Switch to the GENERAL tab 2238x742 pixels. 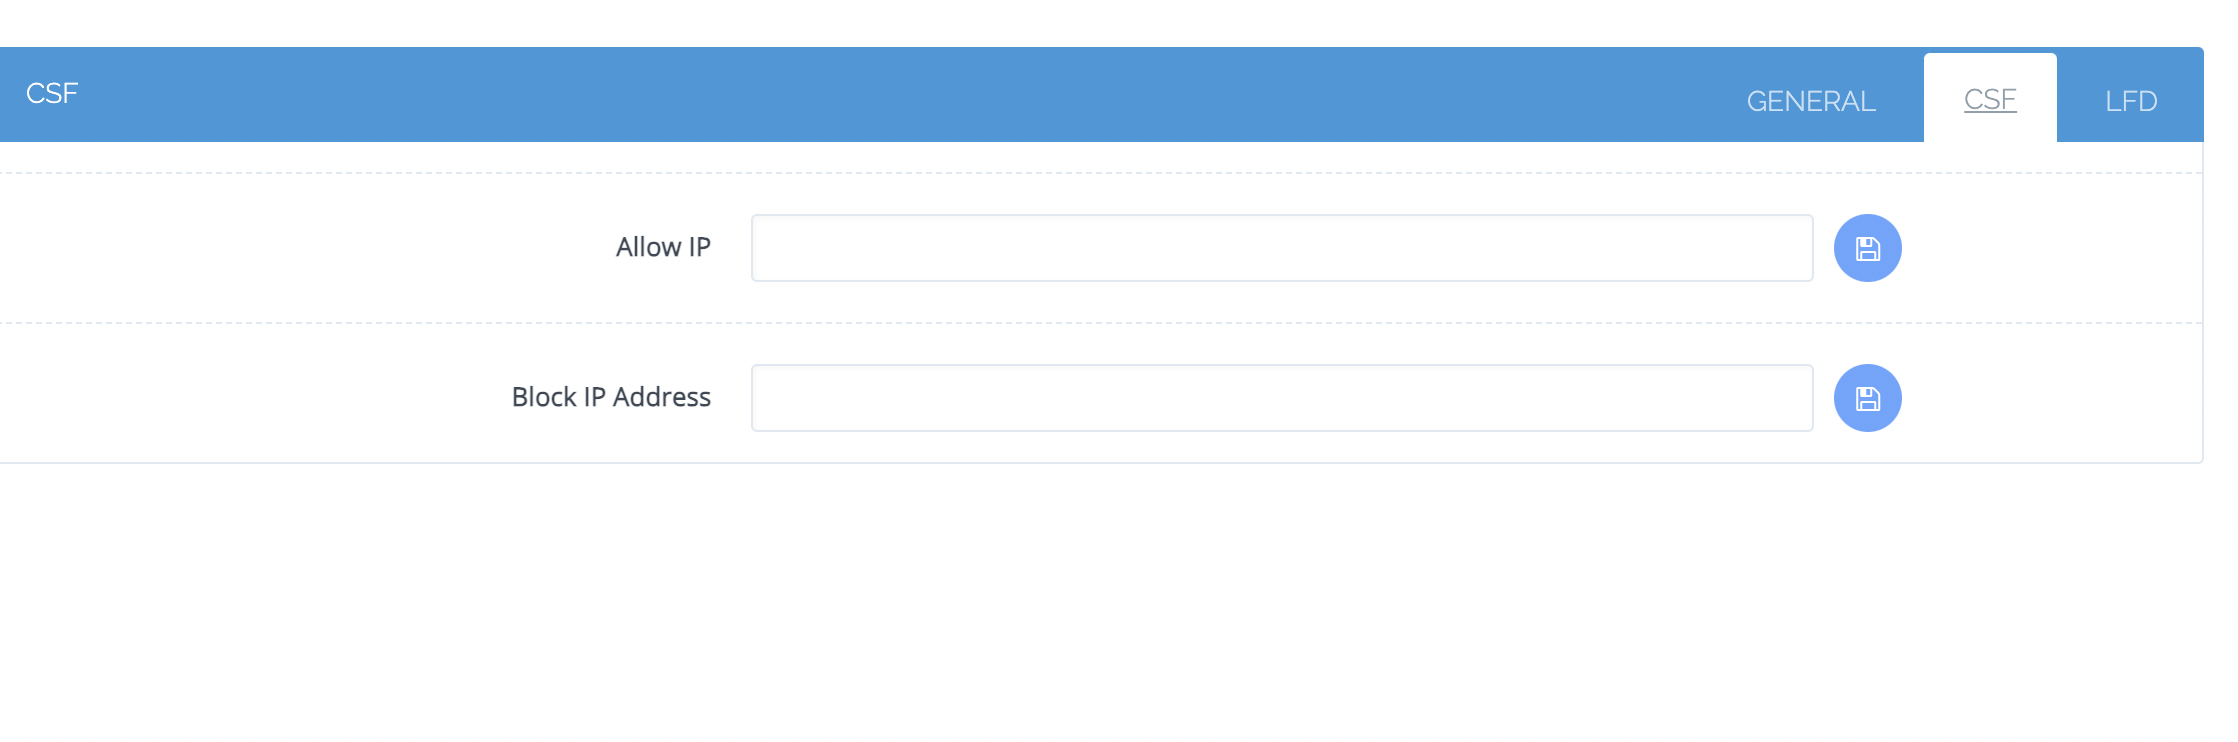point(1810,101)
